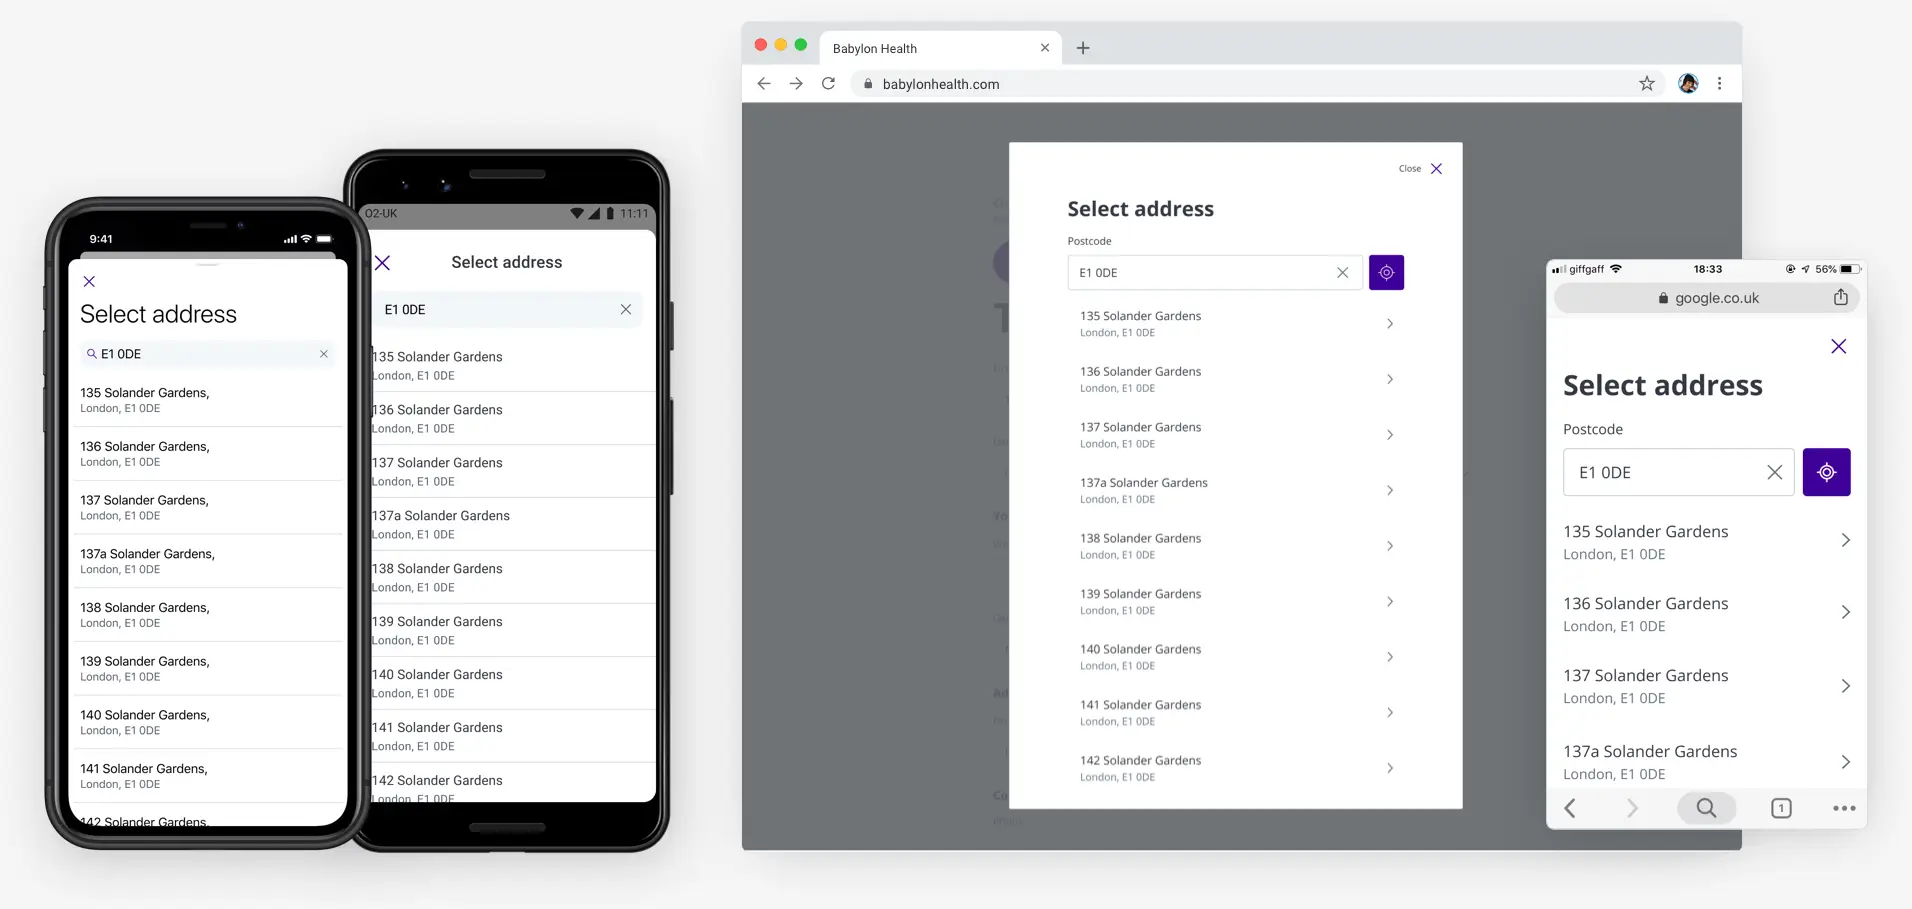Bookmark the page using the star icon
Image resolution: width=1912 pixels, height=909 pixels.
pyautogui.click(x=1645, y=83)
